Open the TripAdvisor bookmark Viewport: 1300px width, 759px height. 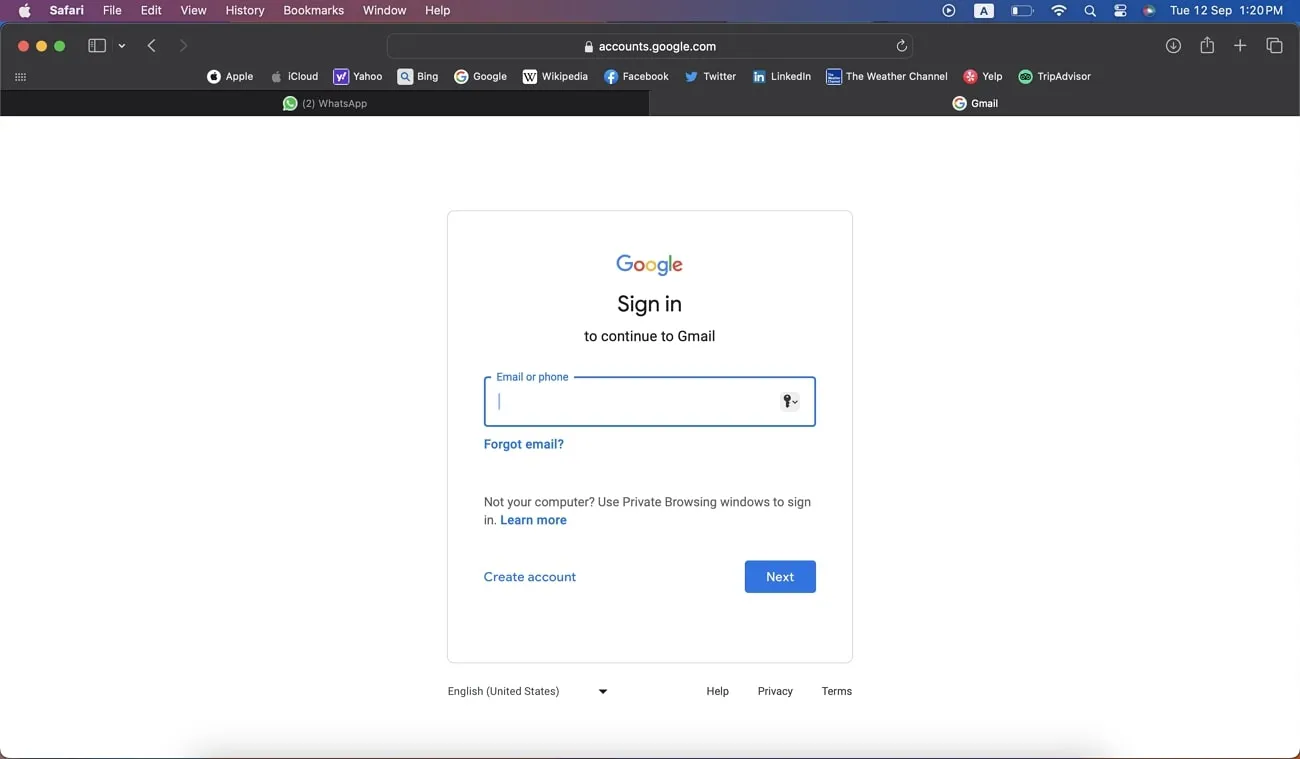pyautogui.click(x=1054, y=76)
